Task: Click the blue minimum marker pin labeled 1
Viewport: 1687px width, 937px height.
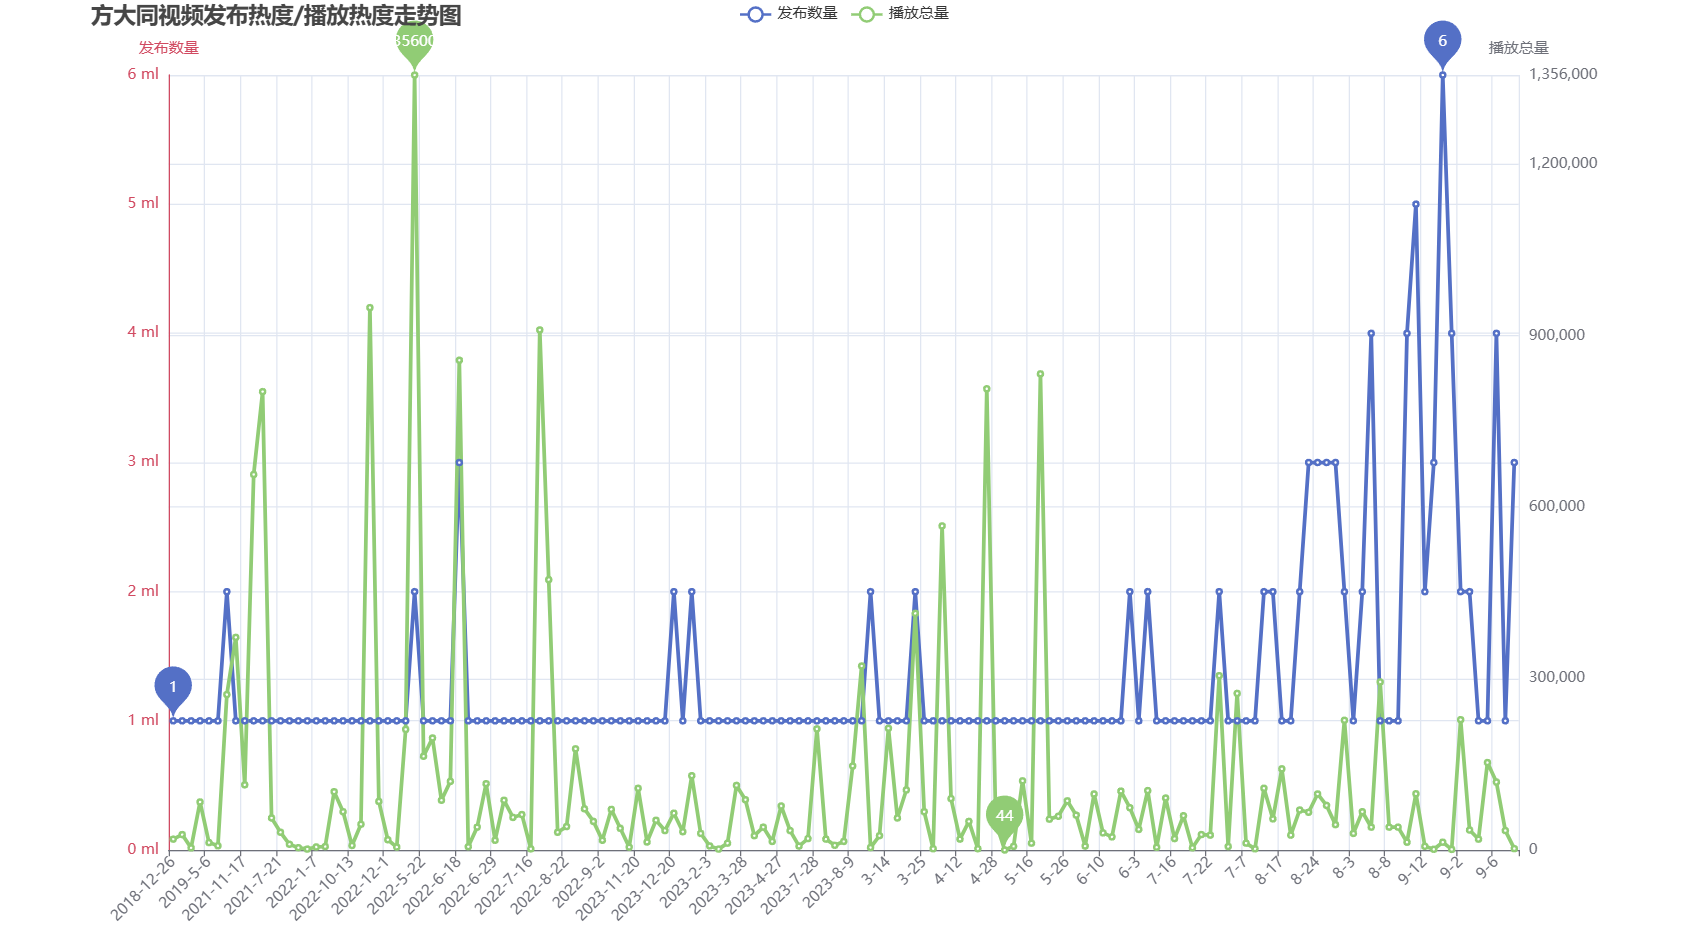Action: click(x=173, y=687)
